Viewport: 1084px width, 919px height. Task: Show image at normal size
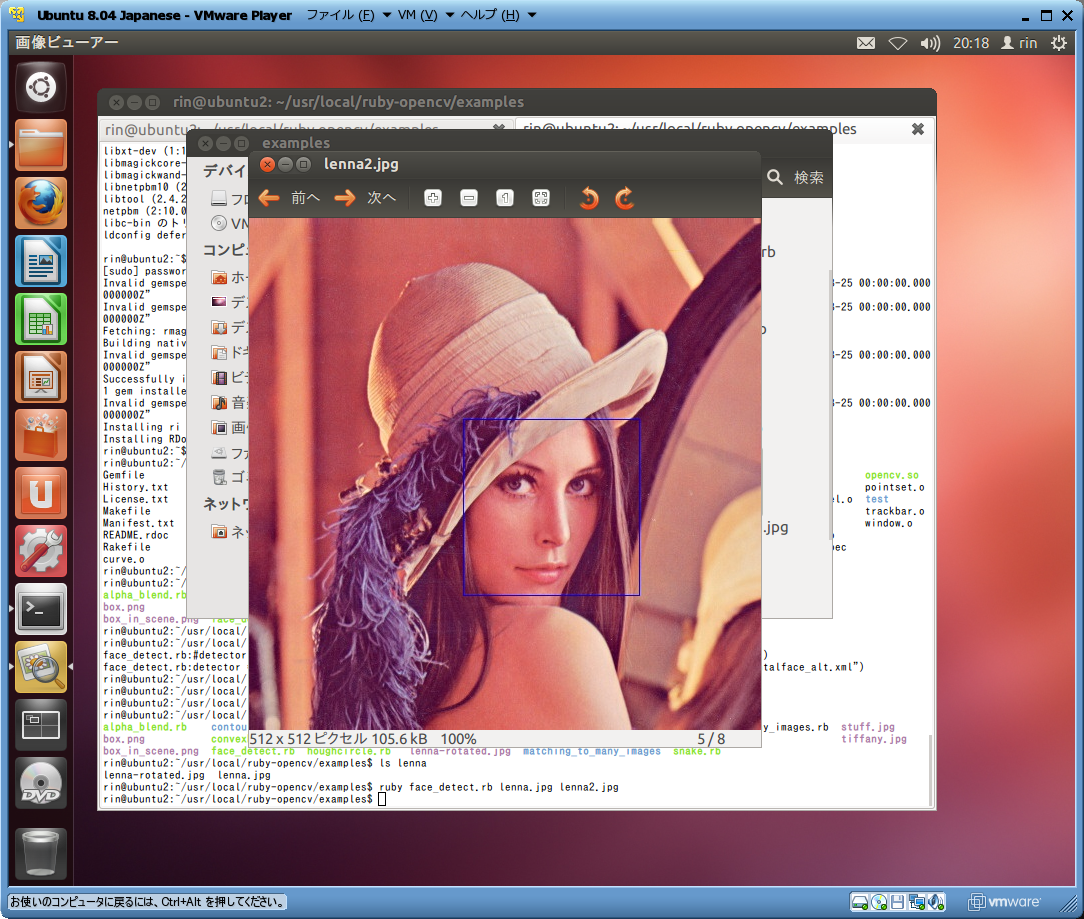[505, 198]
